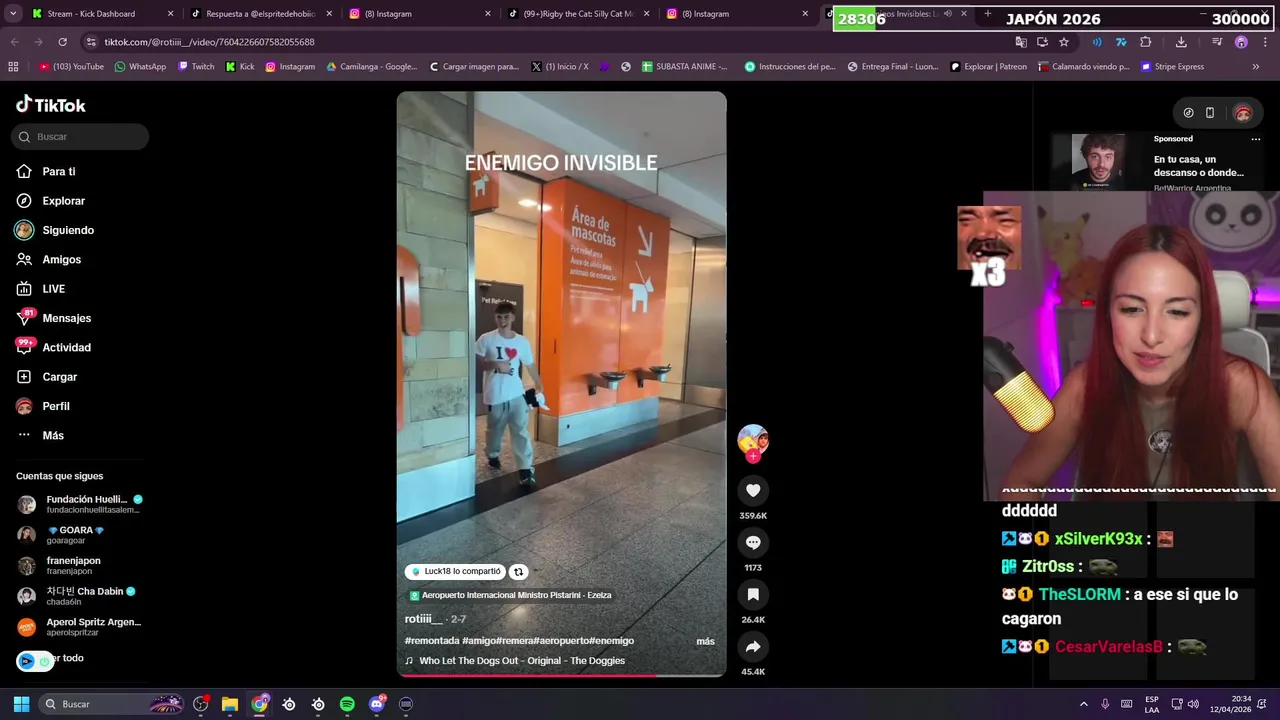This screenshot has width=1280, height=720.
Task: Open Discord from the taskbar
Action: (x=377, y=704)
